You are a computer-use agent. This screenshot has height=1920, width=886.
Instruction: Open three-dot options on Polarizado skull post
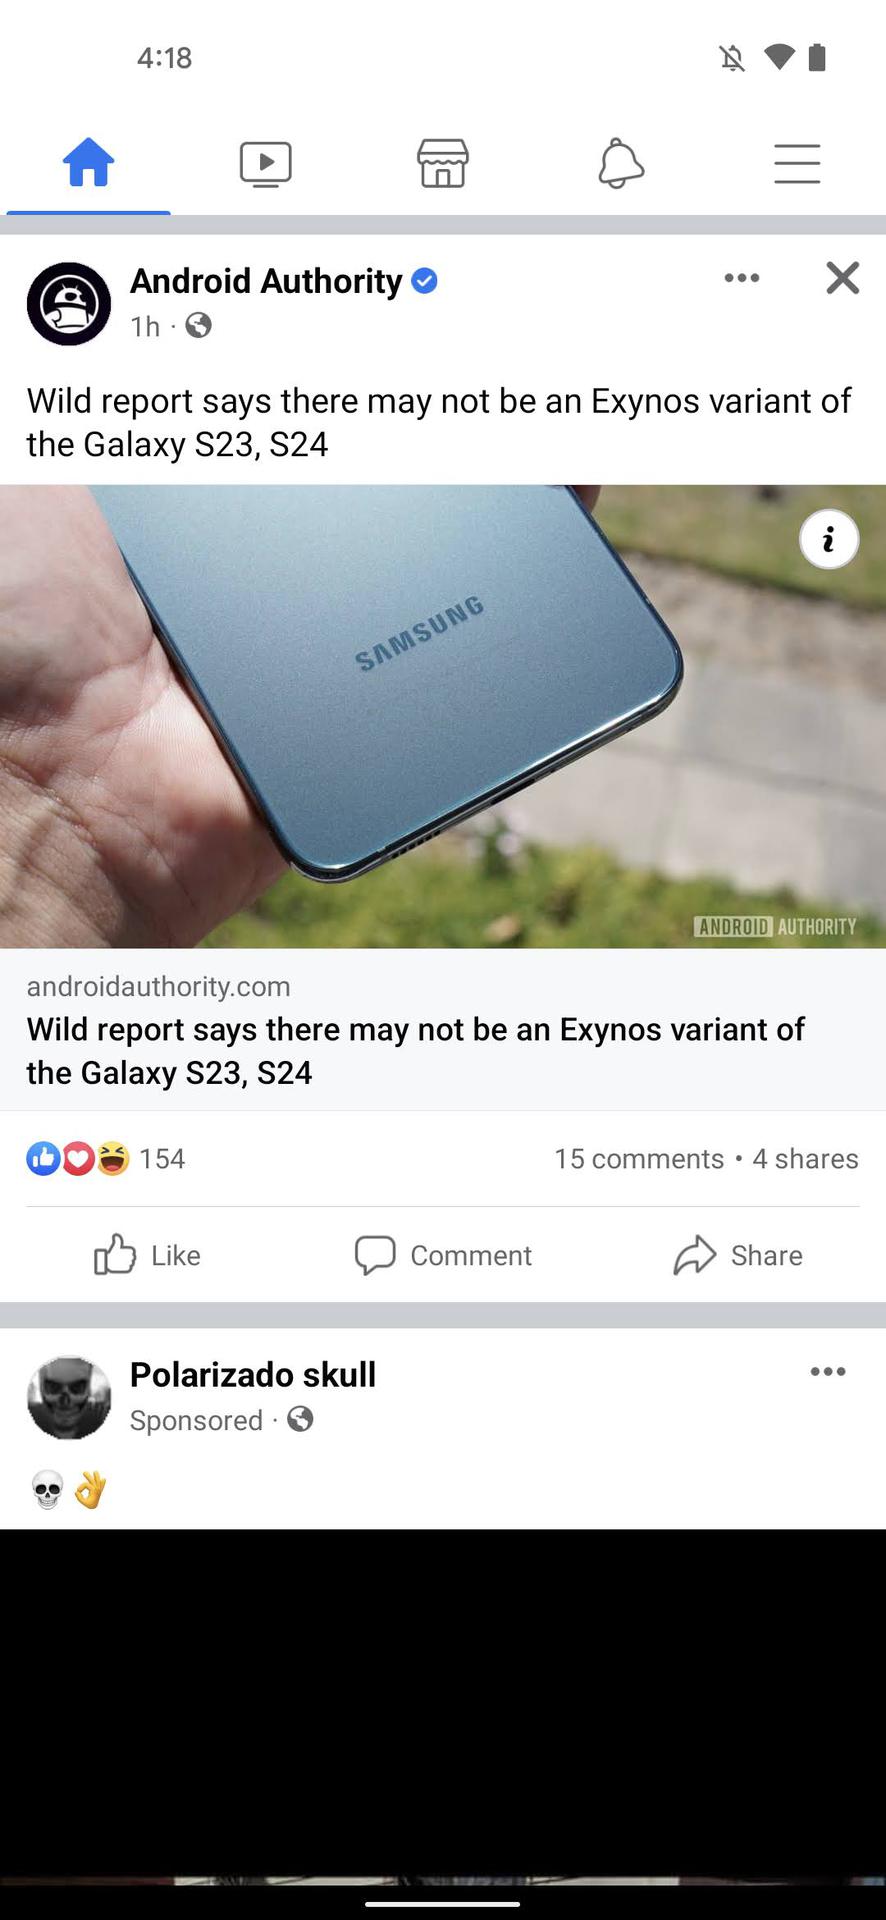pyautogui.click(x=828, y=1371)
